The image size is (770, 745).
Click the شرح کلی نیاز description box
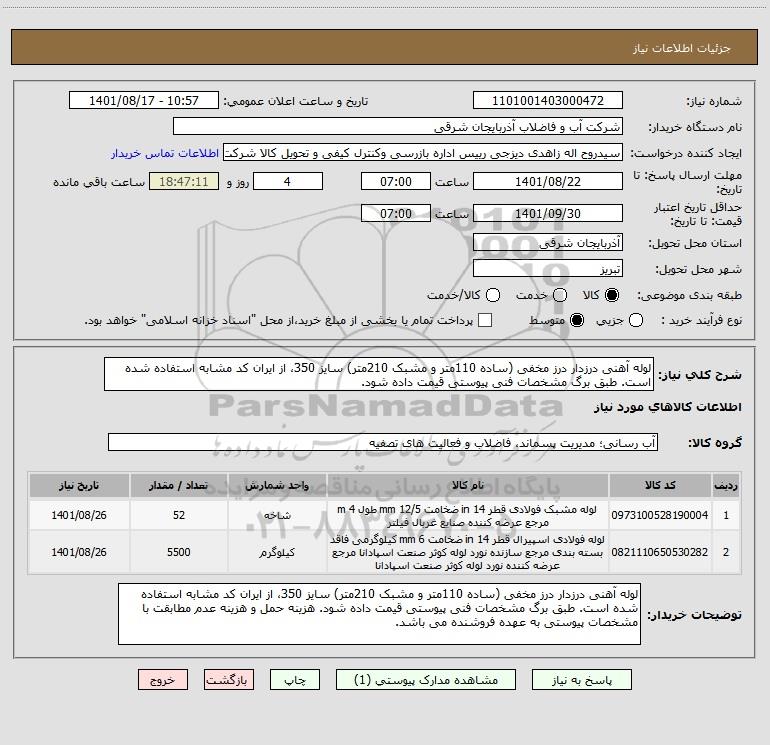click(x=379, y=375)
